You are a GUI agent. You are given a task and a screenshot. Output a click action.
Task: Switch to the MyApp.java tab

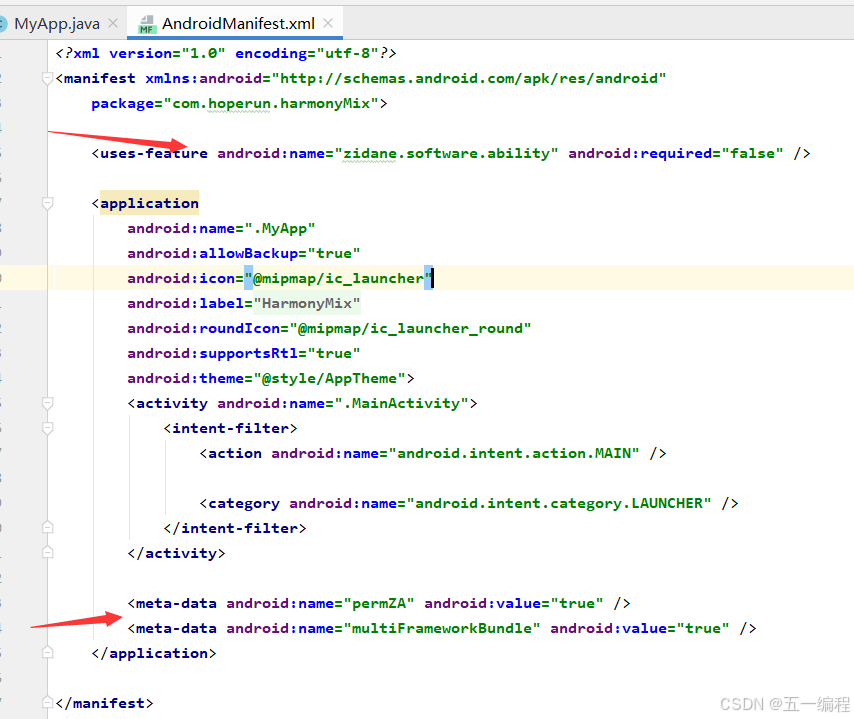57,23
